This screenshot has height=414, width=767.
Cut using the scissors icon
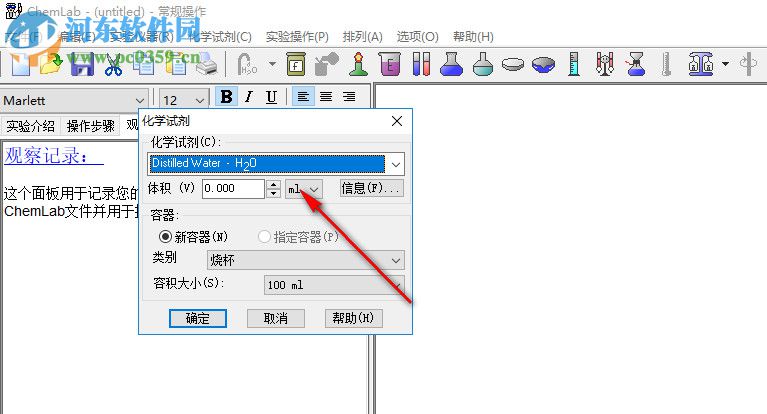pyautogui.click(x=113, y=64)
